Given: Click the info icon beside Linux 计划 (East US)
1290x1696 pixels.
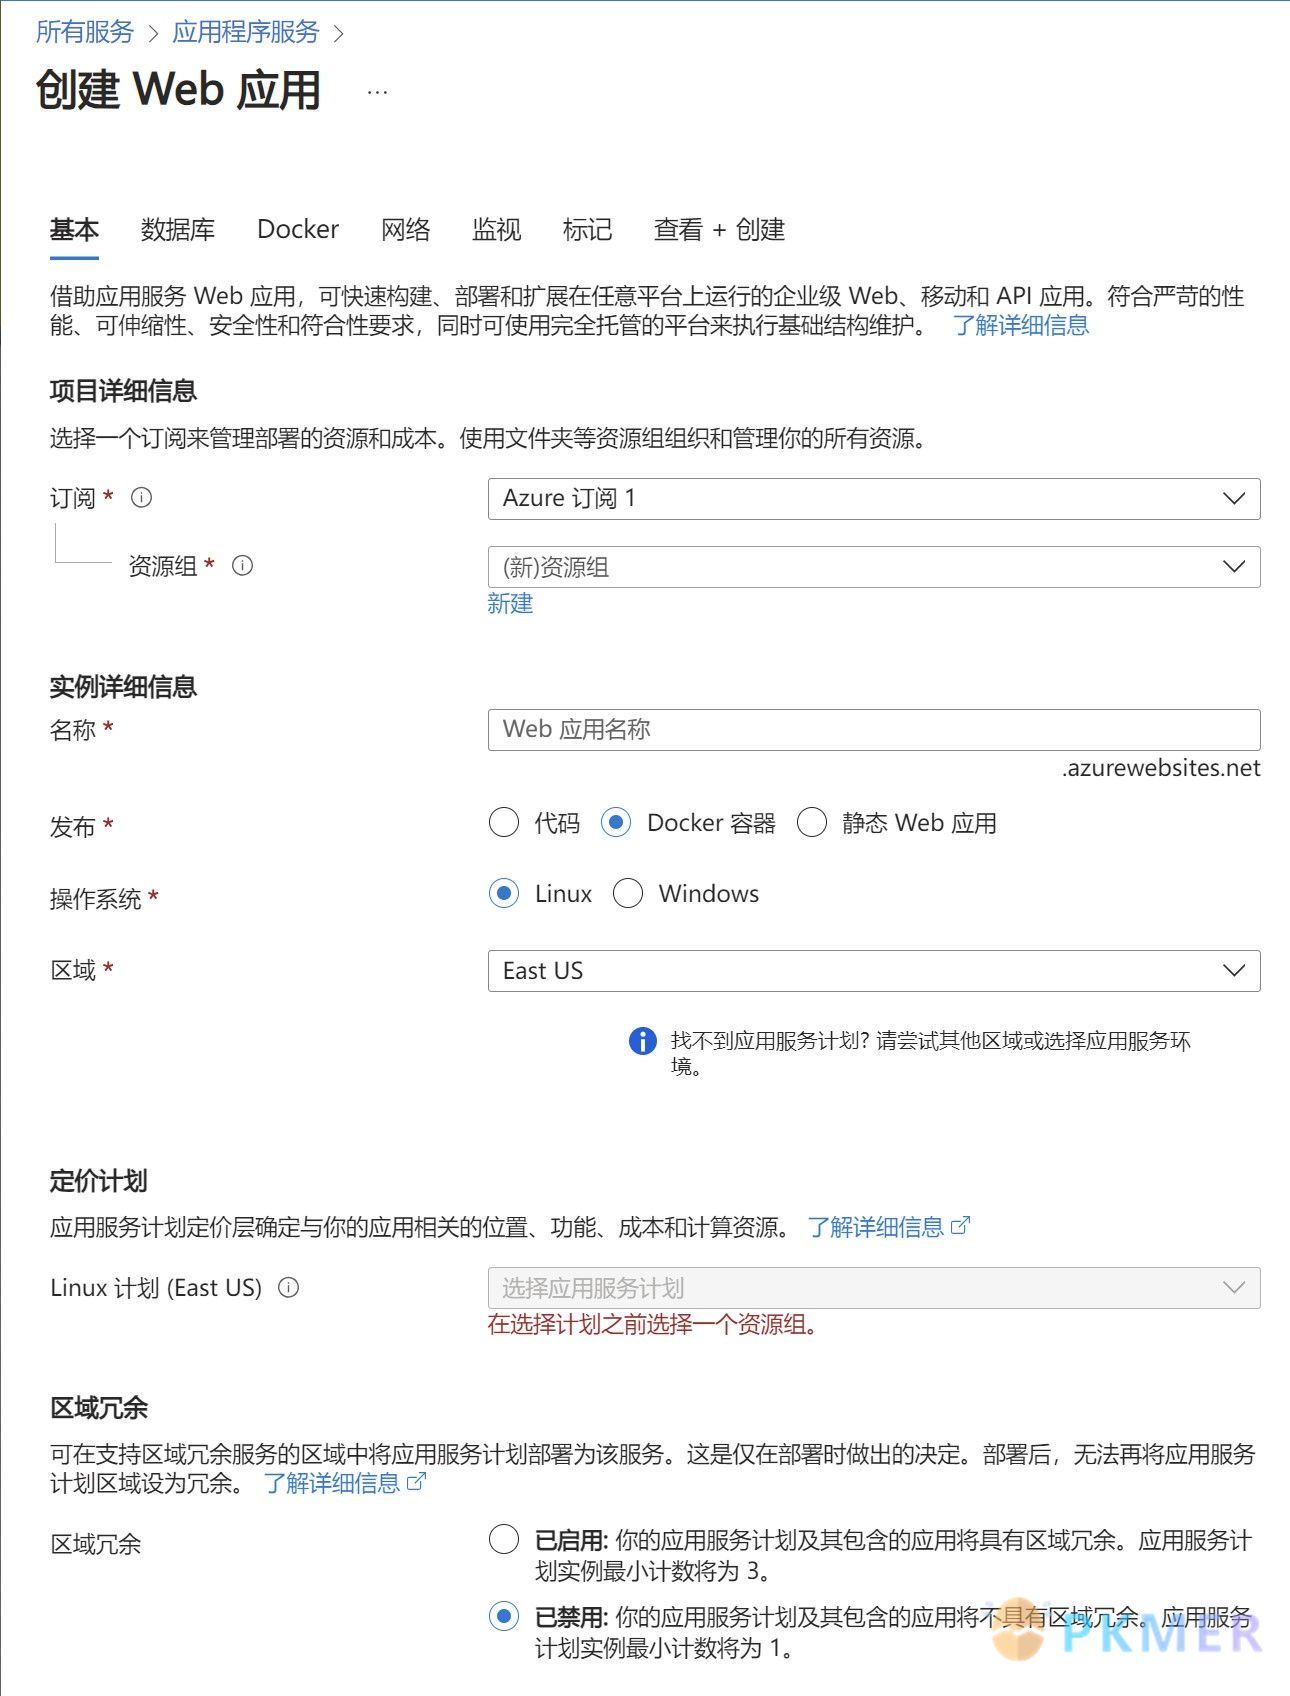Looking at the screenshot, I should tap(289, 1287).
